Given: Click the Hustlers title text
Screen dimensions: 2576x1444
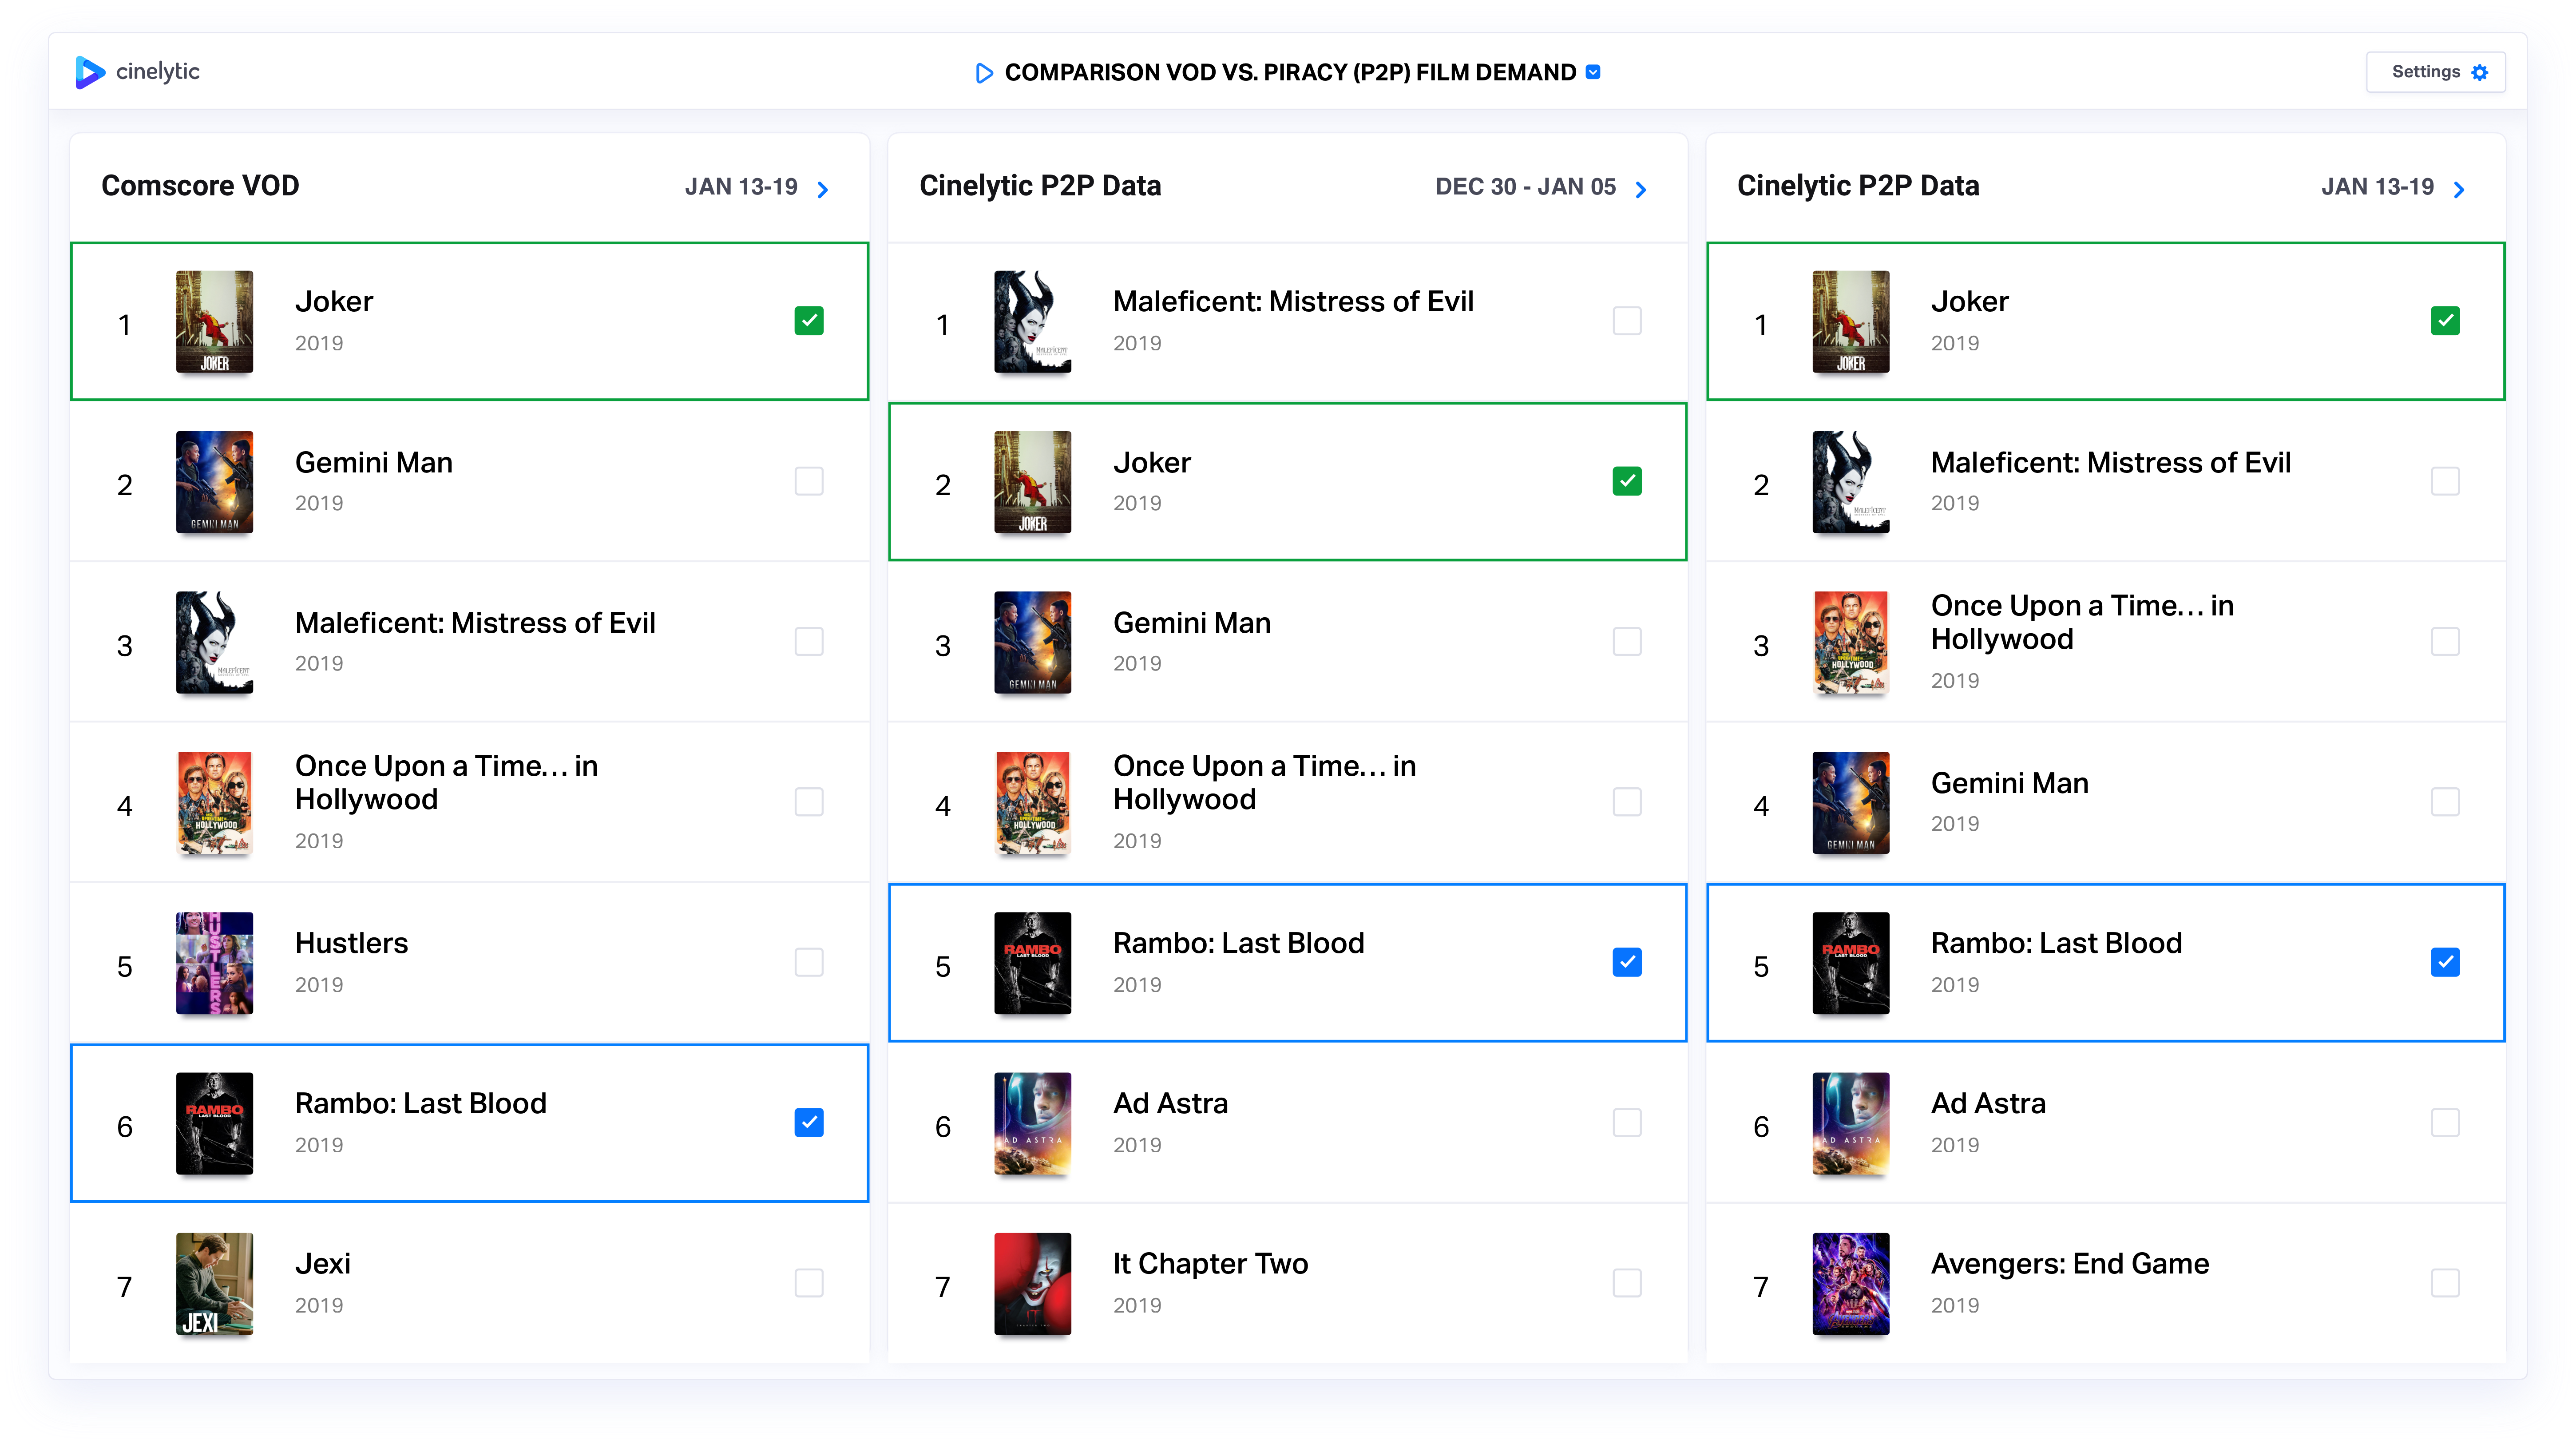Looking at the screenshot, I should (351, 943).
